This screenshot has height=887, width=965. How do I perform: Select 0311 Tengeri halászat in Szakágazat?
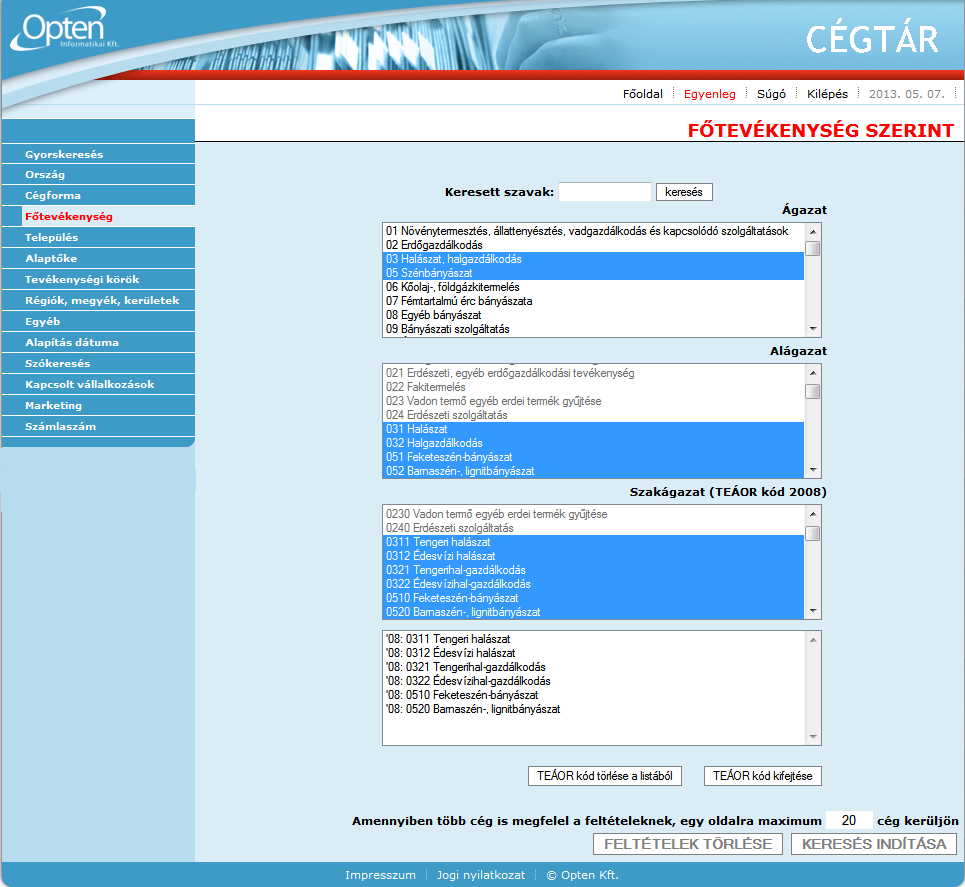(x=593, y=542)
